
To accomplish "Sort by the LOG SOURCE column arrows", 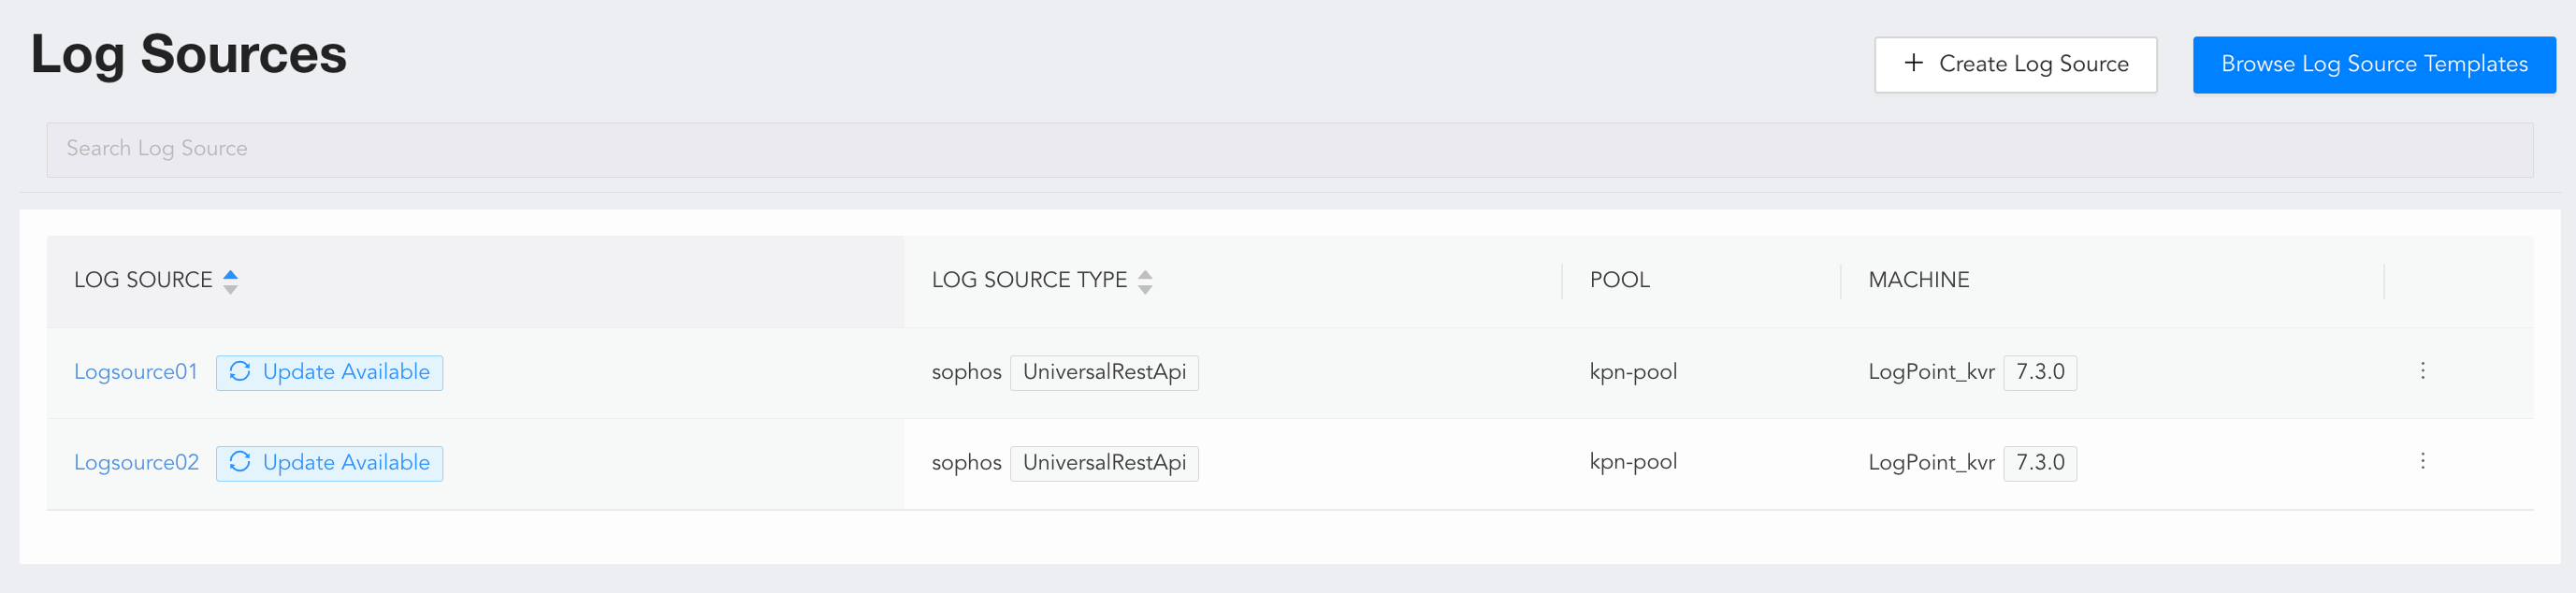I will pos(230,281).
